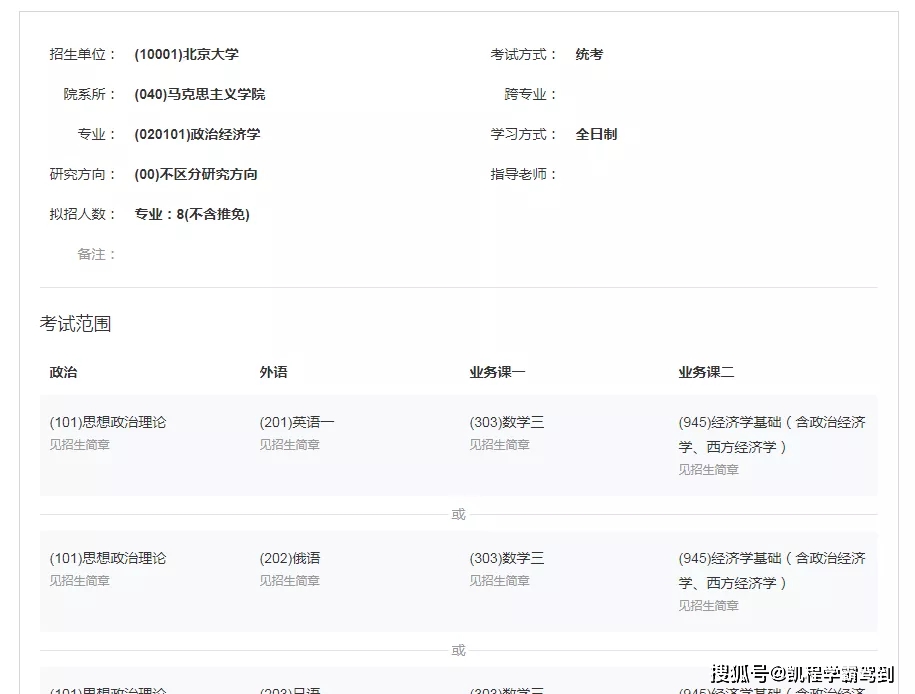Click 见招生简章 under (201)英语一
Image resolution: width=915 pixels, height=694 pixels.
[289, 445]
